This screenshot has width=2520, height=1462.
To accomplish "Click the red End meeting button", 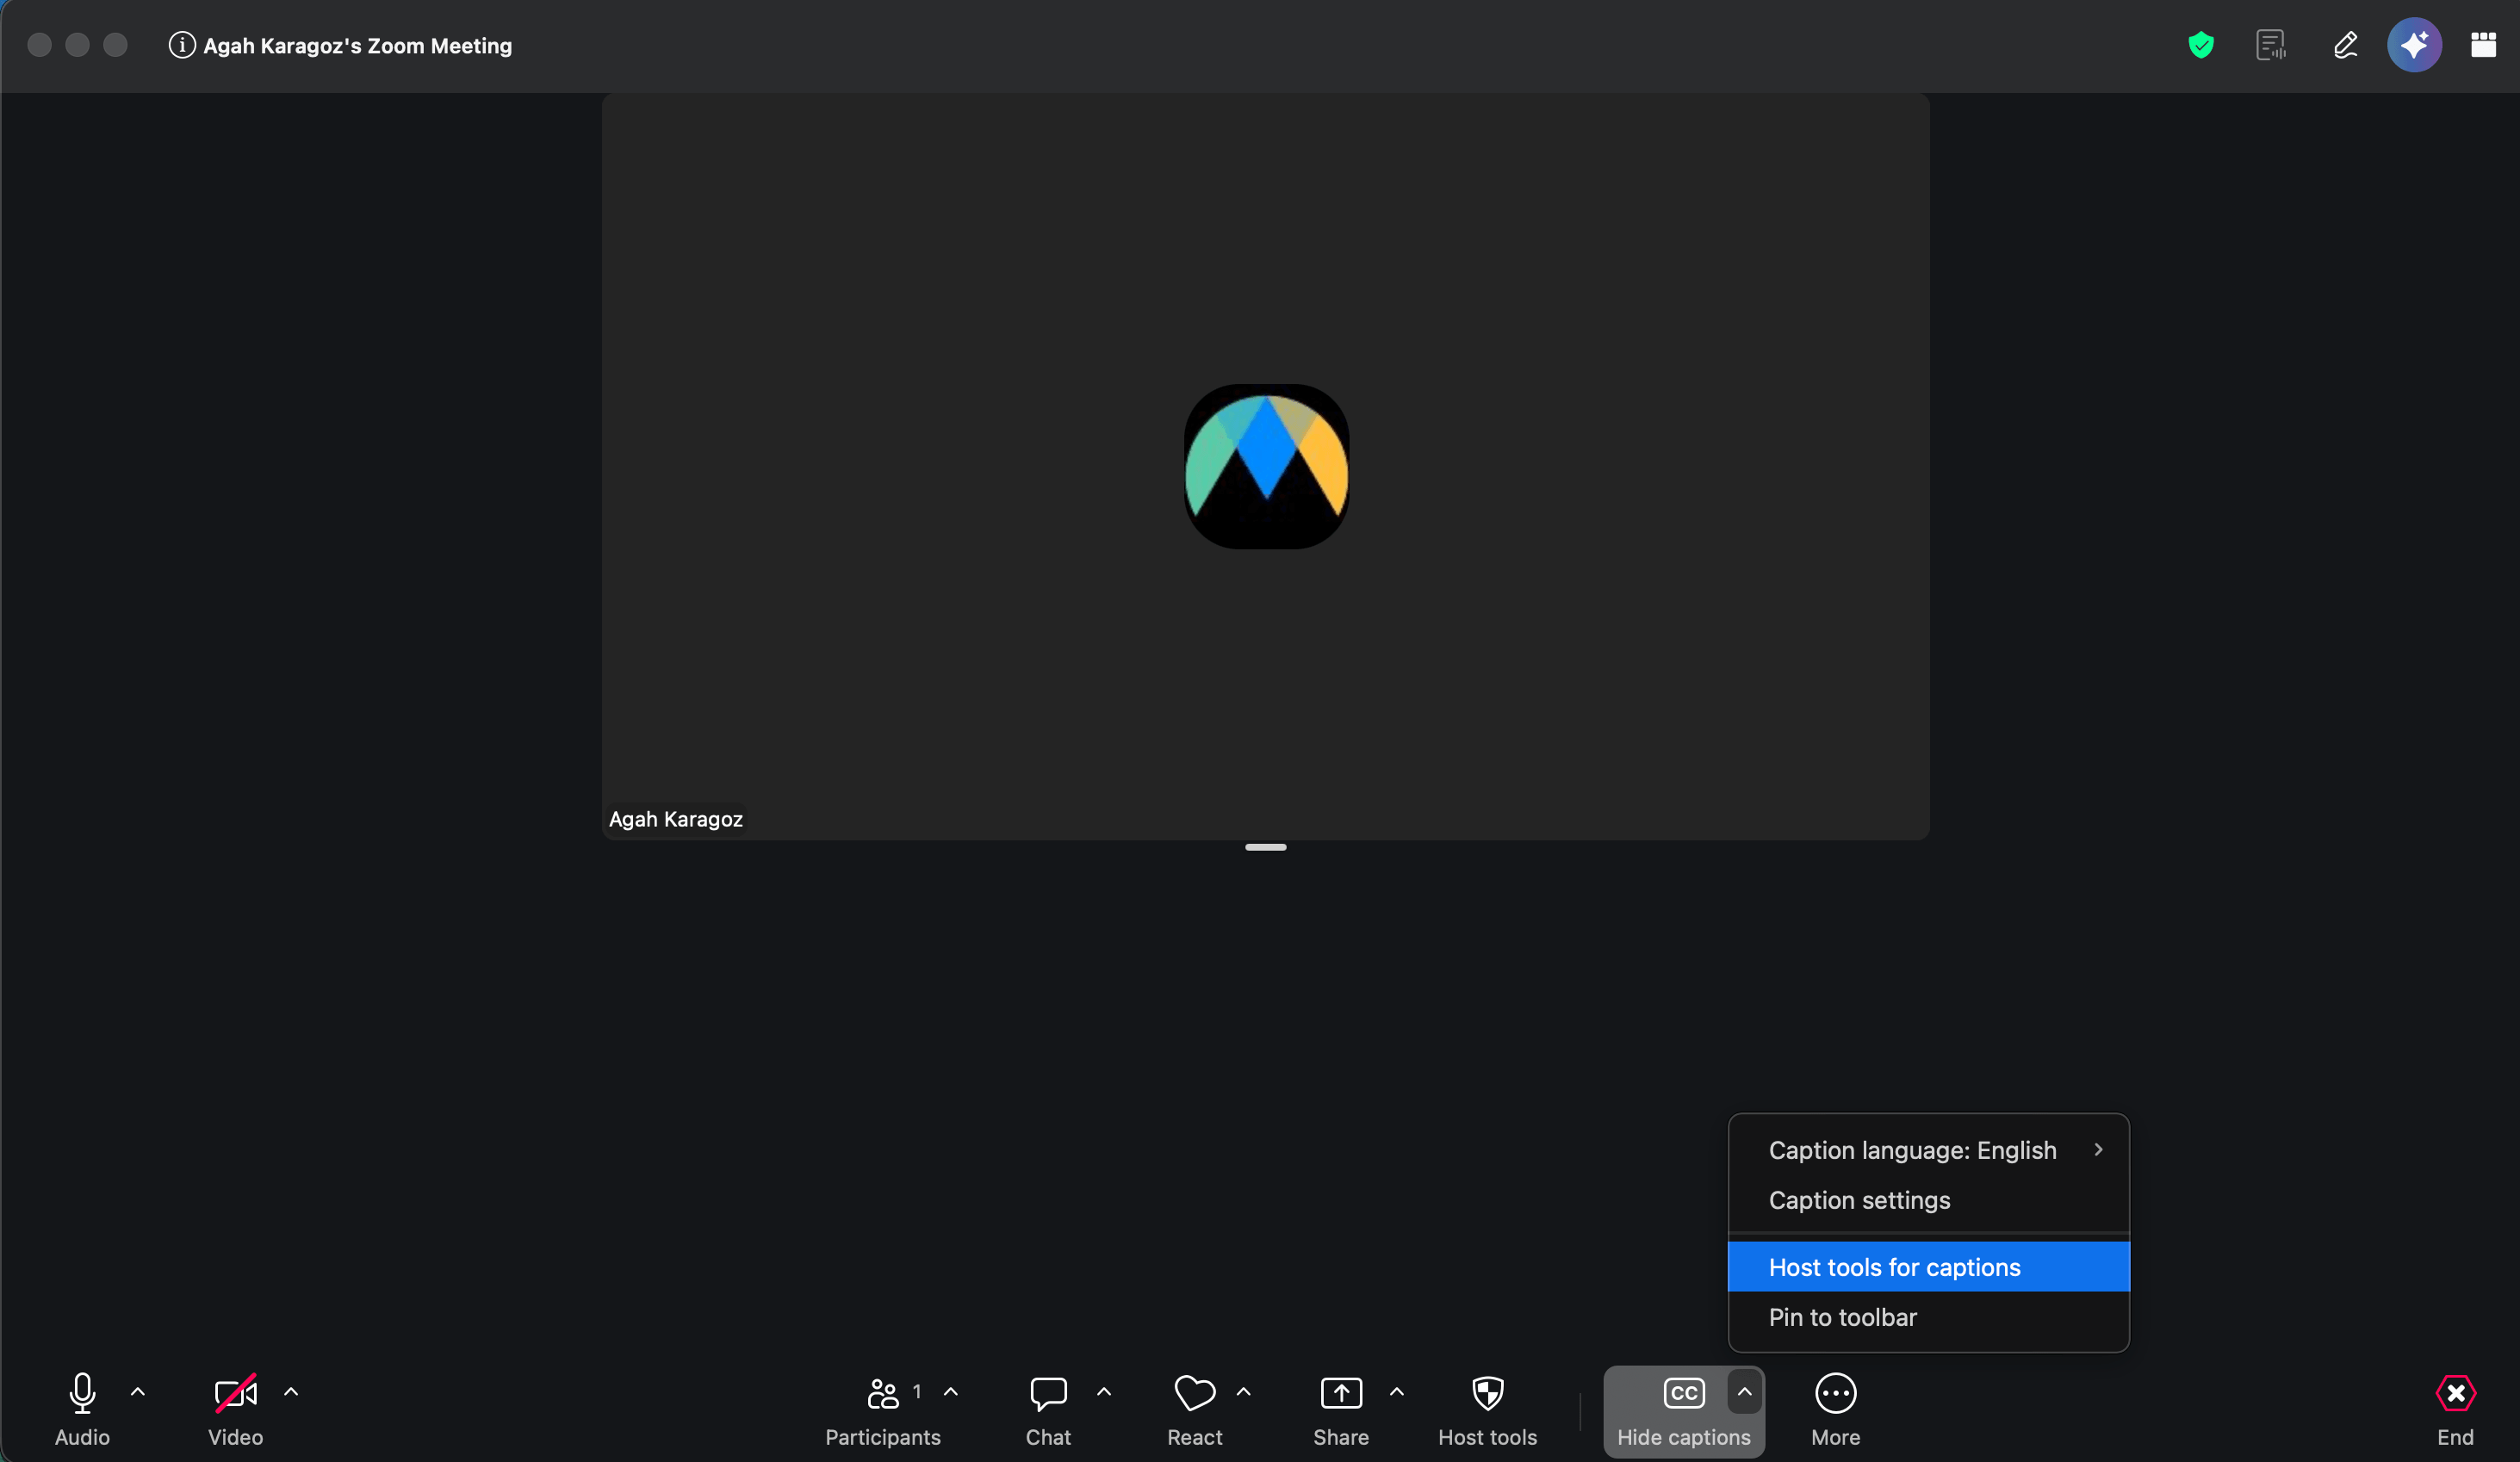I will point(2455,1392).
